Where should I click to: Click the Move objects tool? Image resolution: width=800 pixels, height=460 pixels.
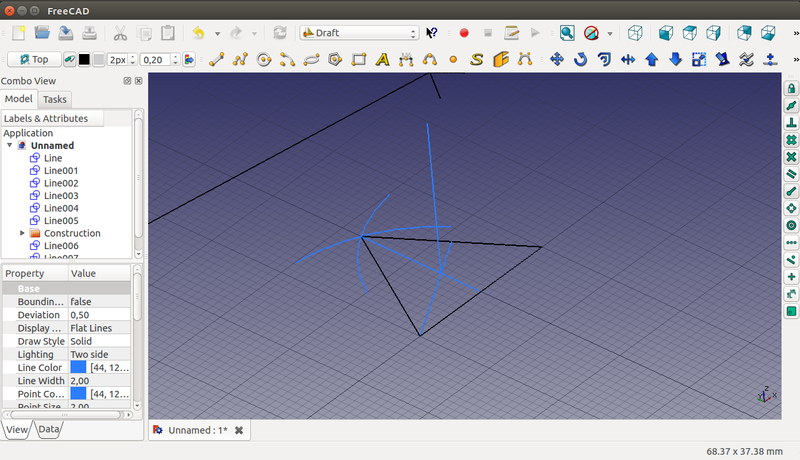pos(558,59)
